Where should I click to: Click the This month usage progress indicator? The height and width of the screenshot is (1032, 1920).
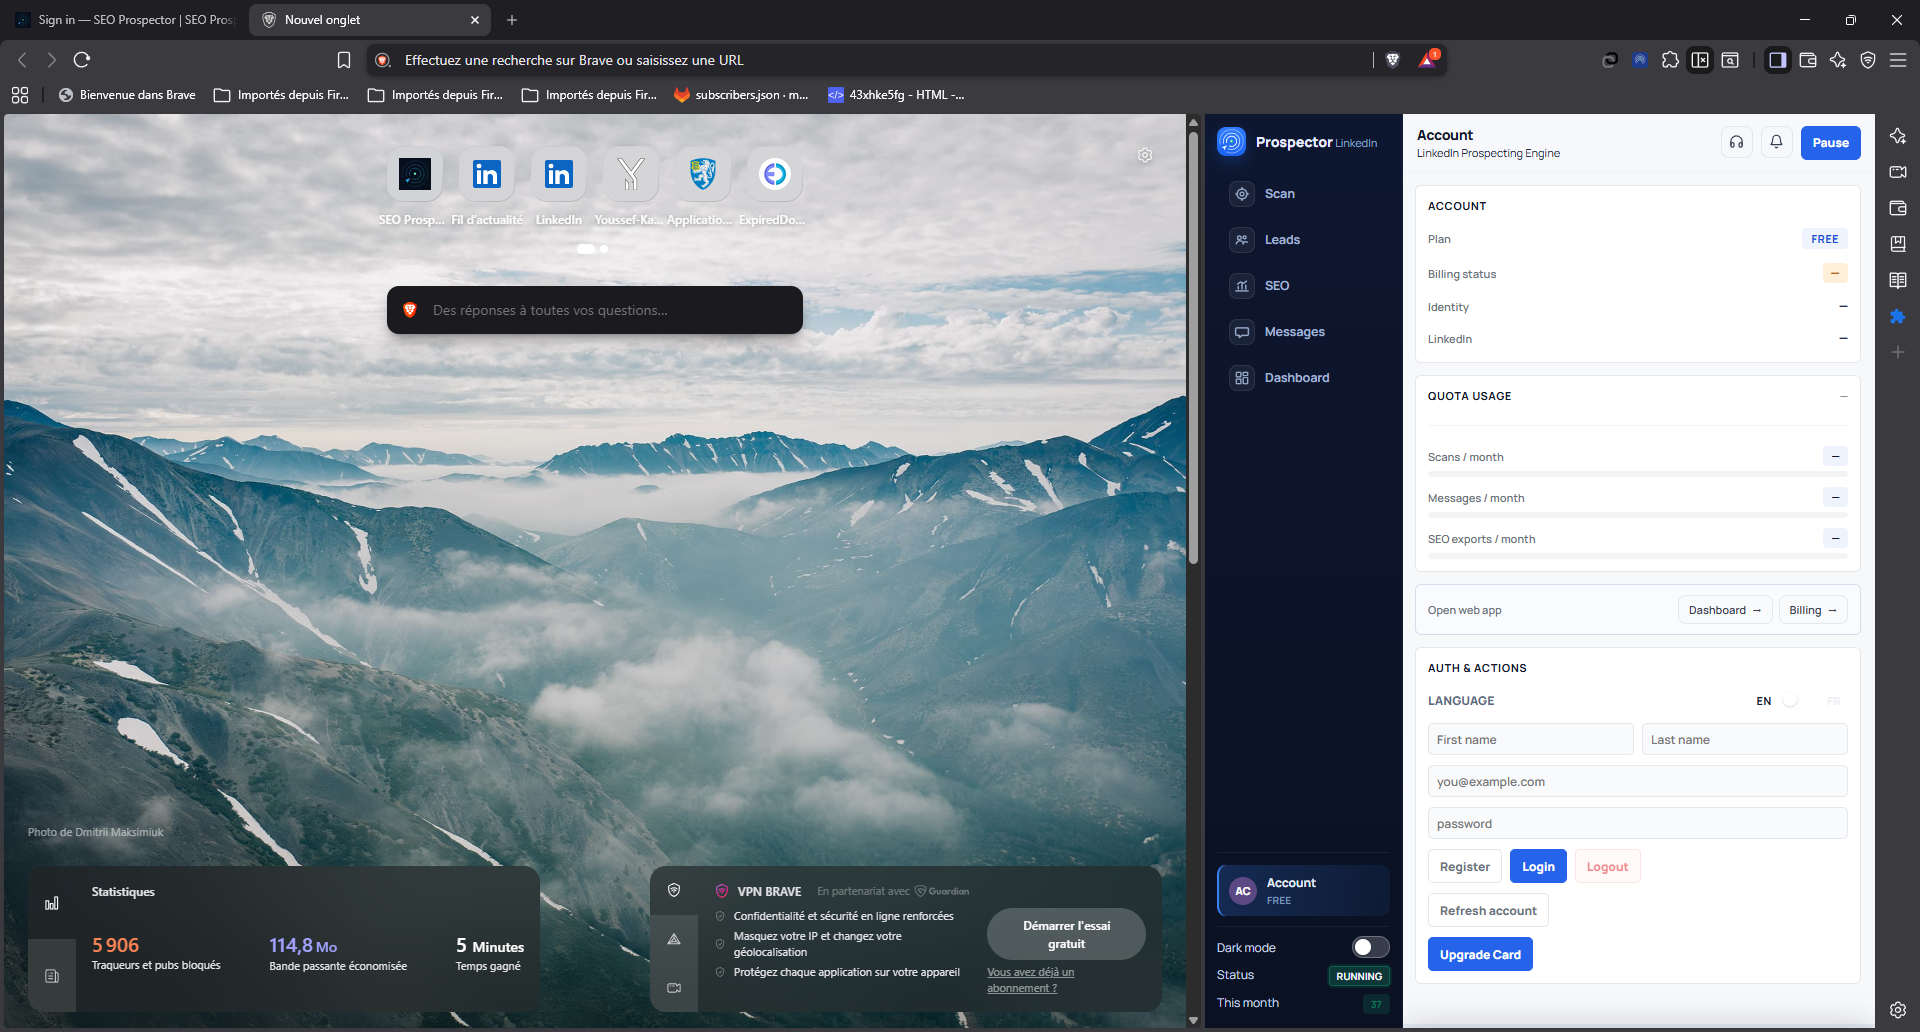tap(1377, 1004)
